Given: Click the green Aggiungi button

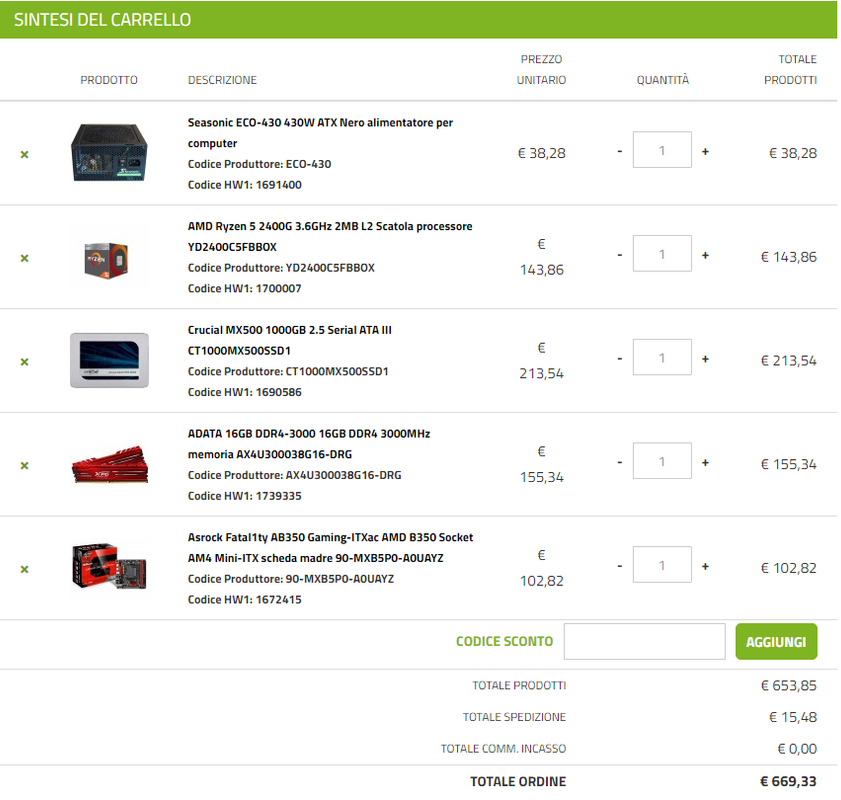Looking at the screenshot, I should pos(776,641).
